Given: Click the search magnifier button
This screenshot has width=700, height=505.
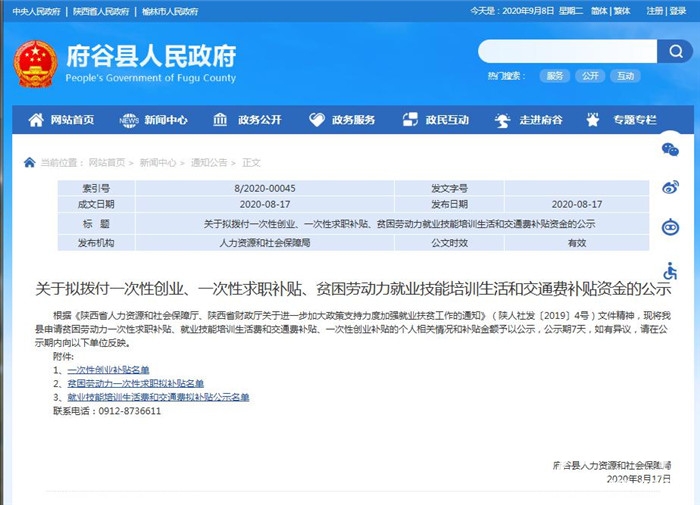Looking at the screenshot, I should pos(673,52).
